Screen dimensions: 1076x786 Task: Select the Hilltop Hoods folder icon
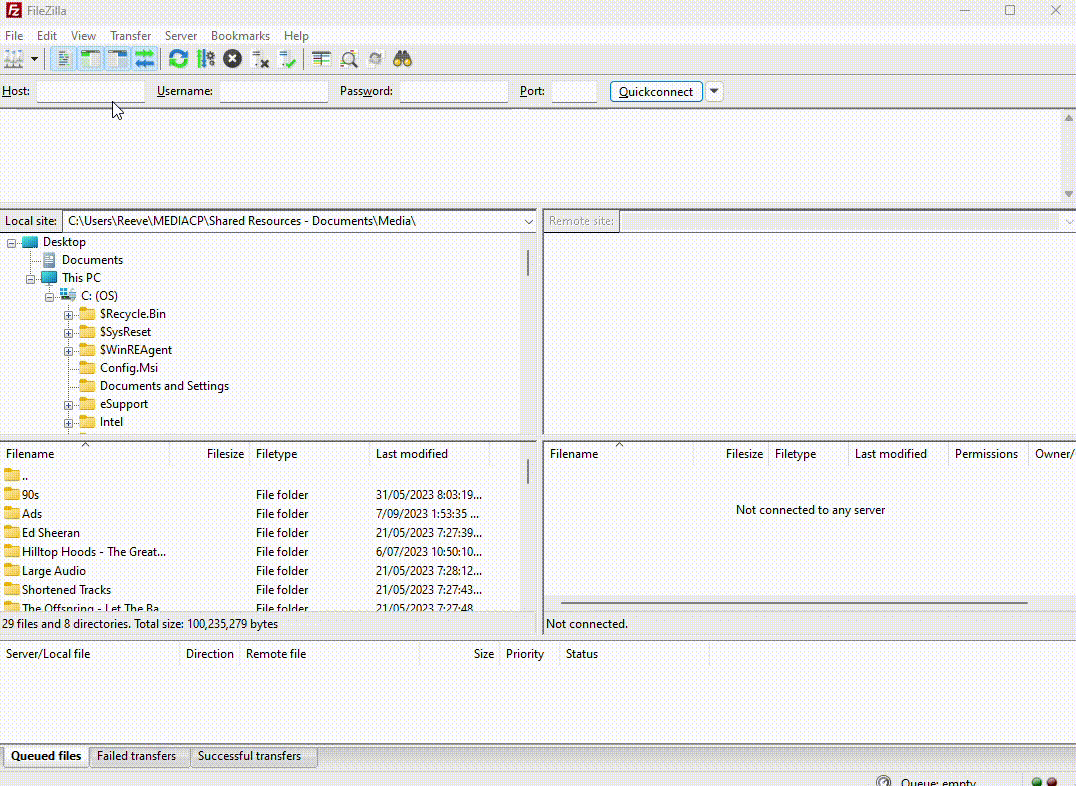12,551
